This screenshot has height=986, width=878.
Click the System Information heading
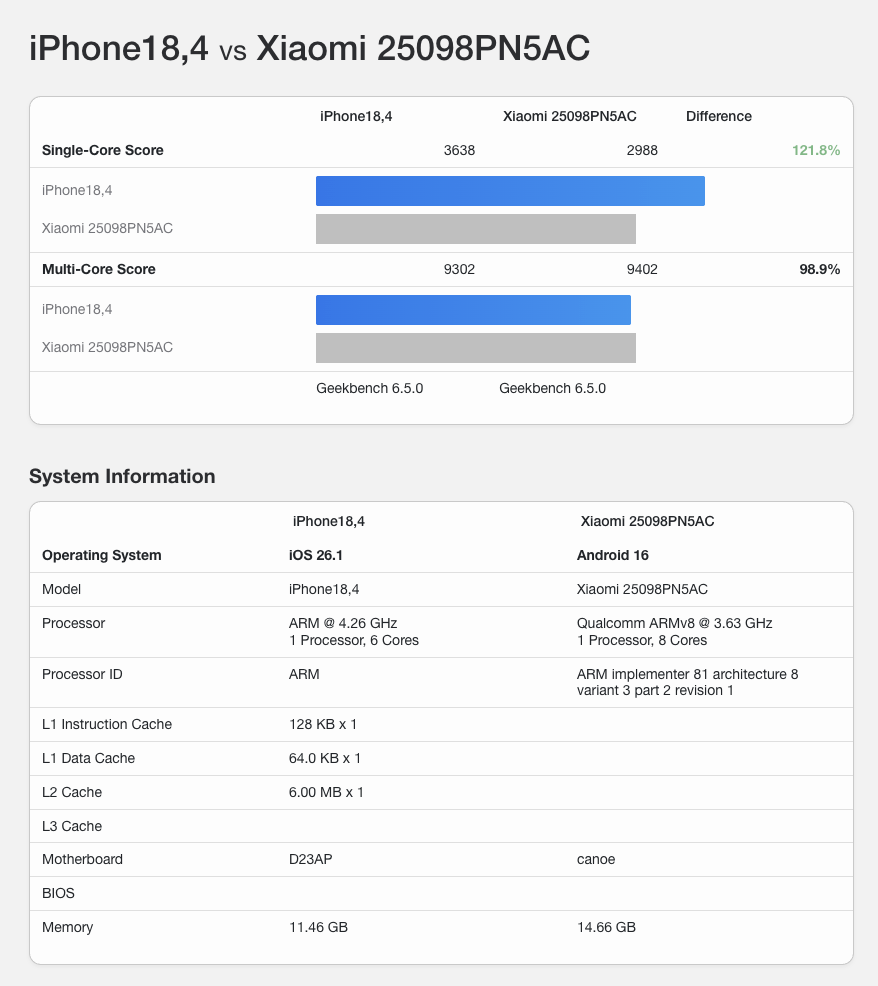[122, 476]
